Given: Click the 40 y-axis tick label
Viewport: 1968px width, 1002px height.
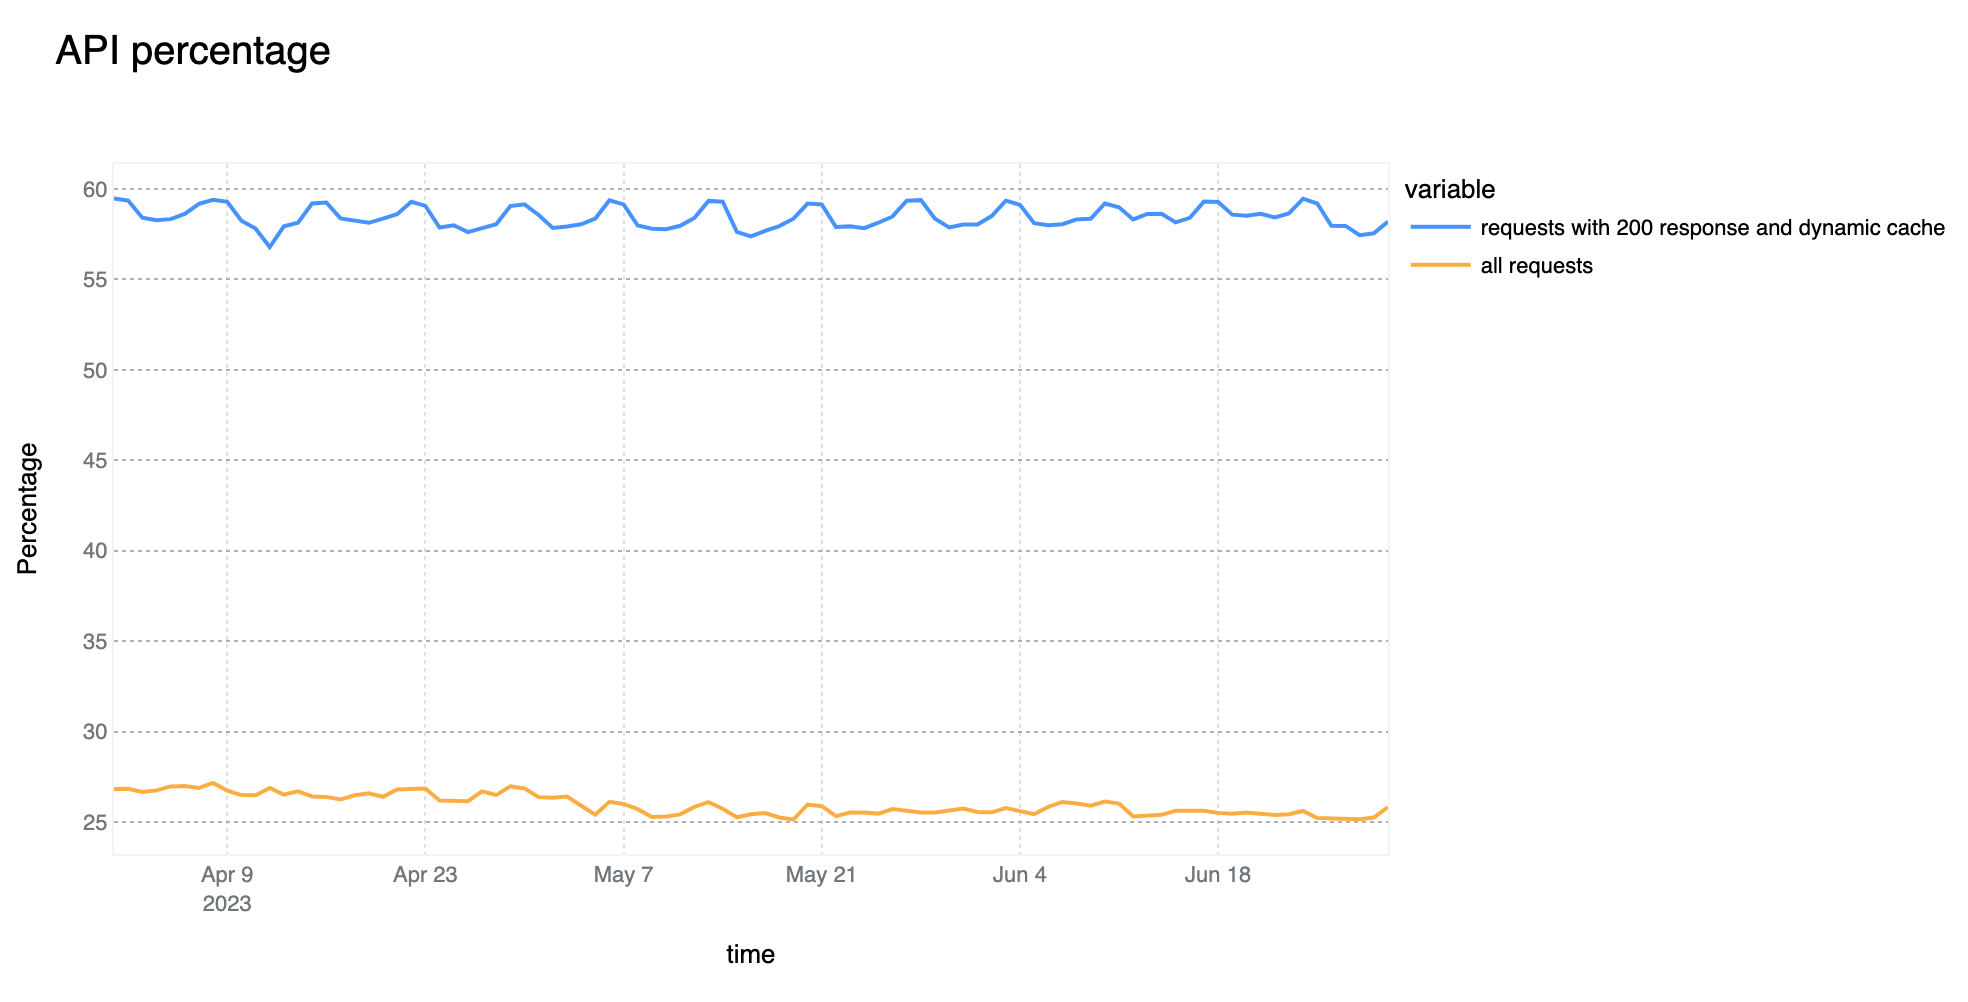Looking at the screenshot, I should click(x=95, y=551).
